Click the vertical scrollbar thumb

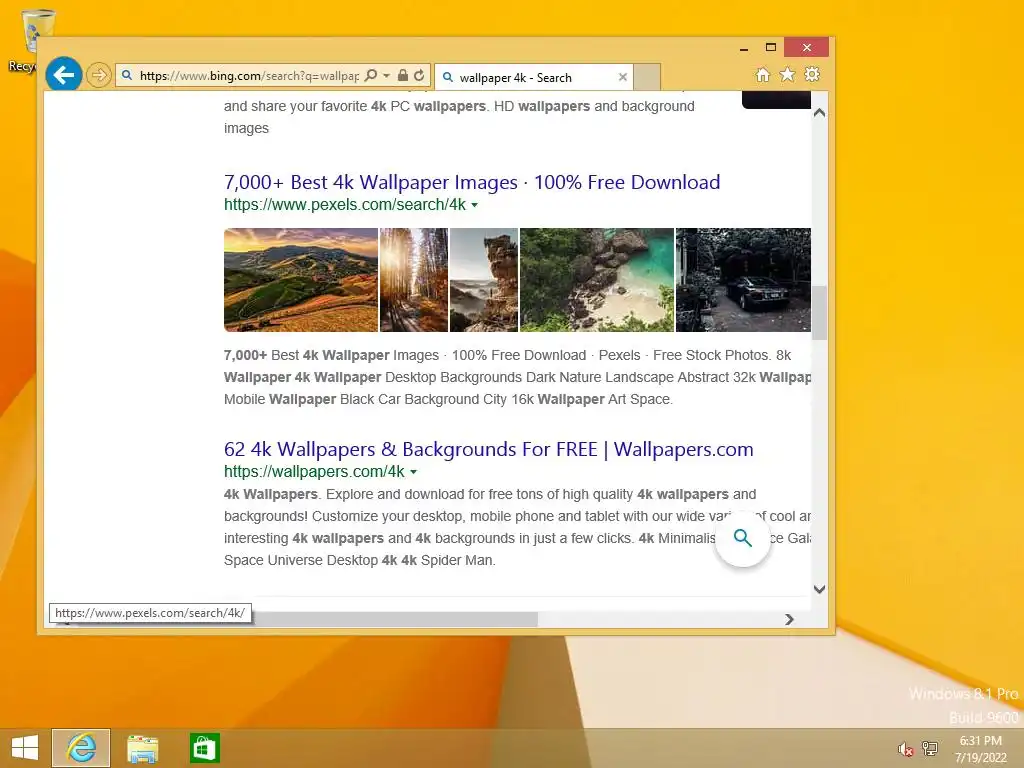[x=820, y=313]
